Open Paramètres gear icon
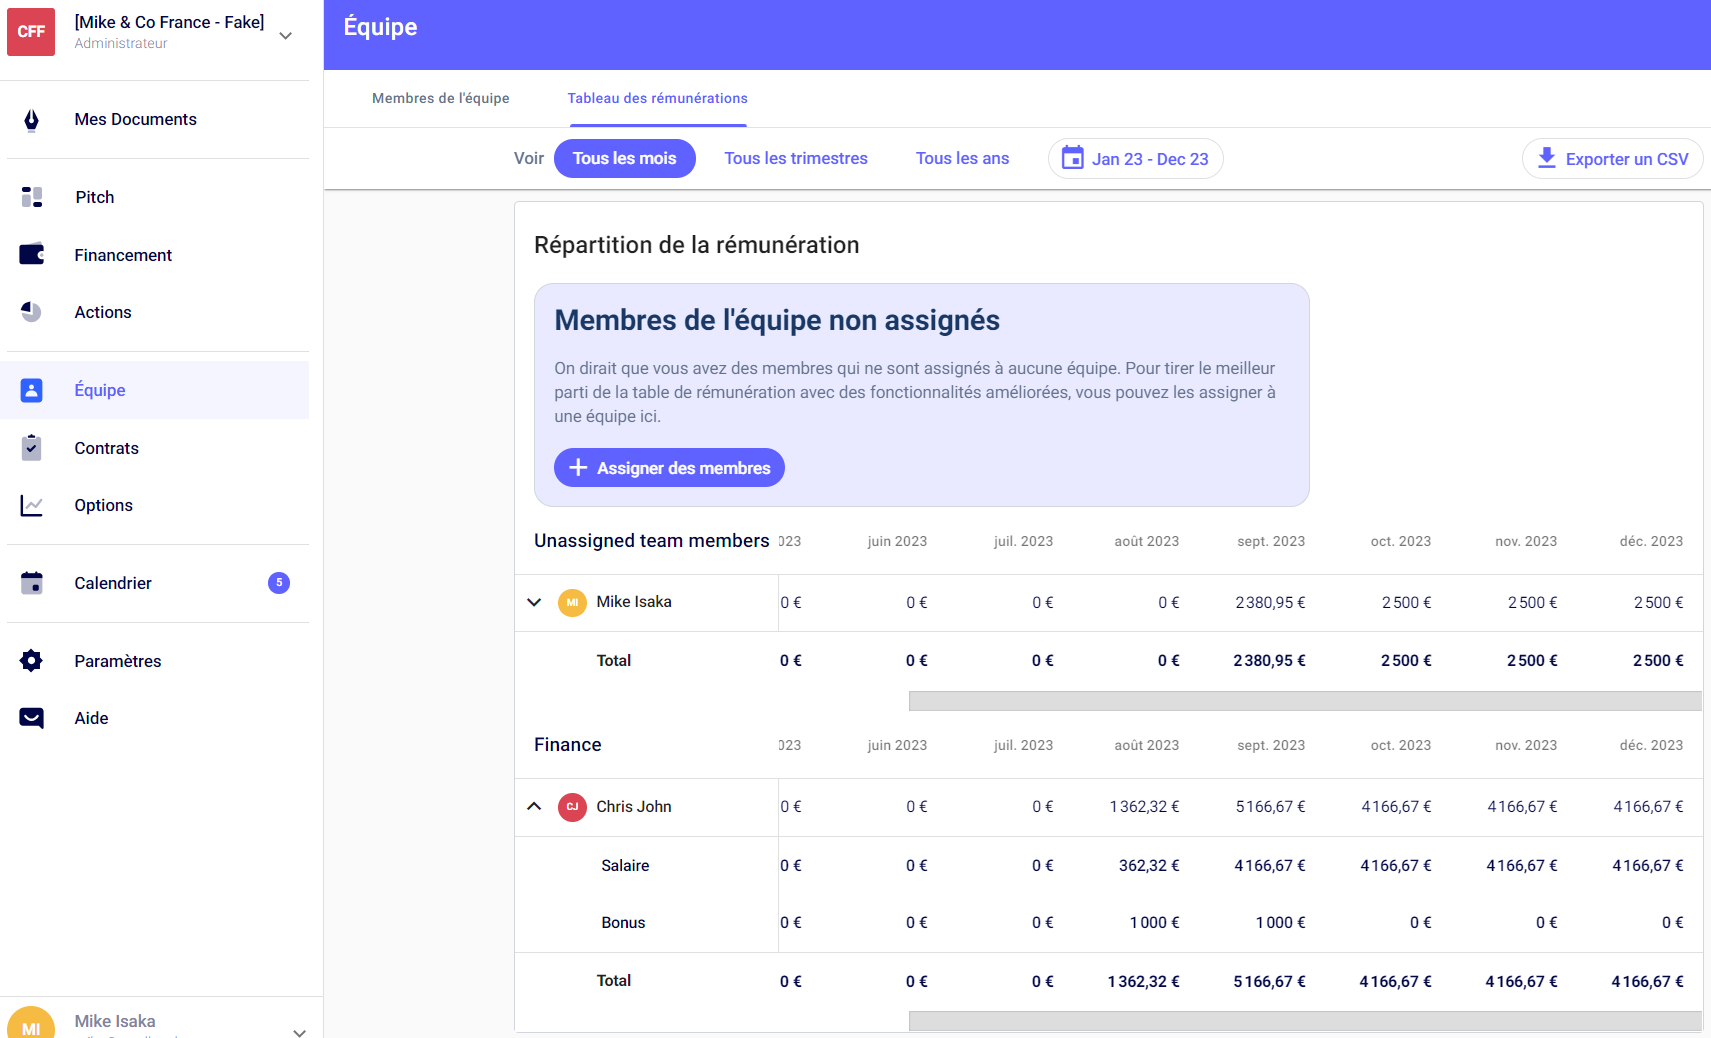 tap(32, 661)
